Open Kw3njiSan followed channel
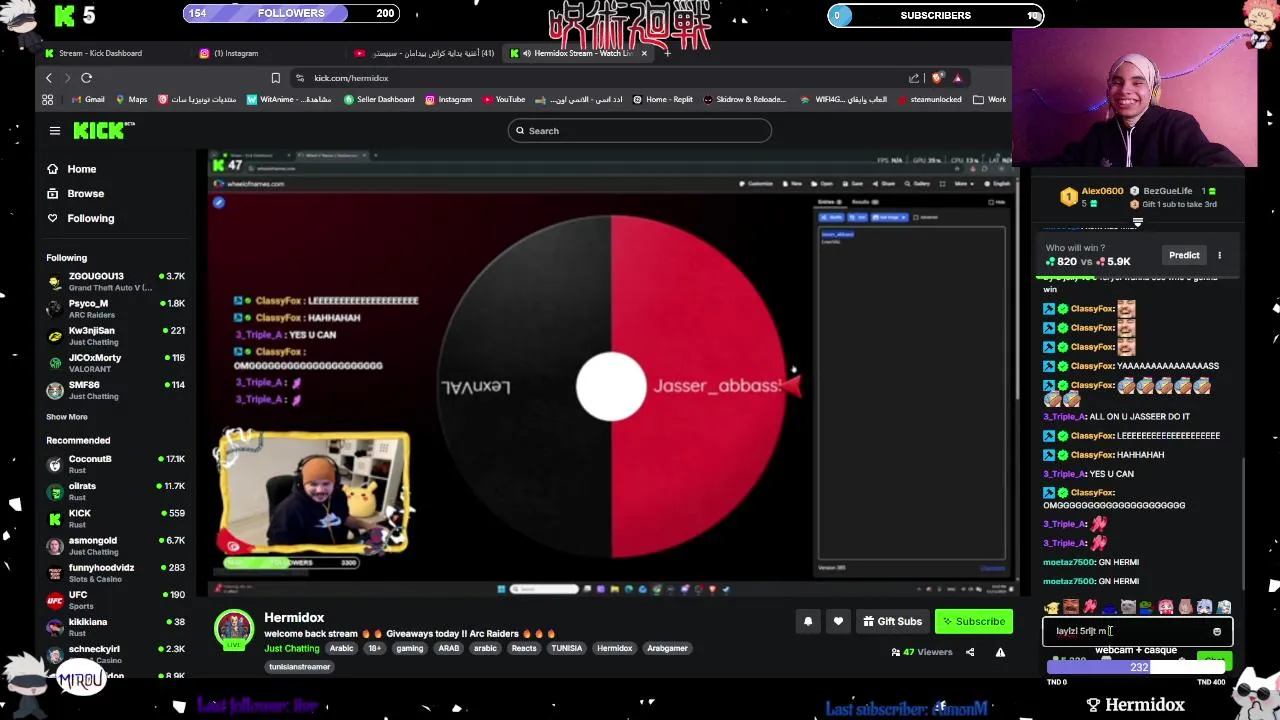 115,335
